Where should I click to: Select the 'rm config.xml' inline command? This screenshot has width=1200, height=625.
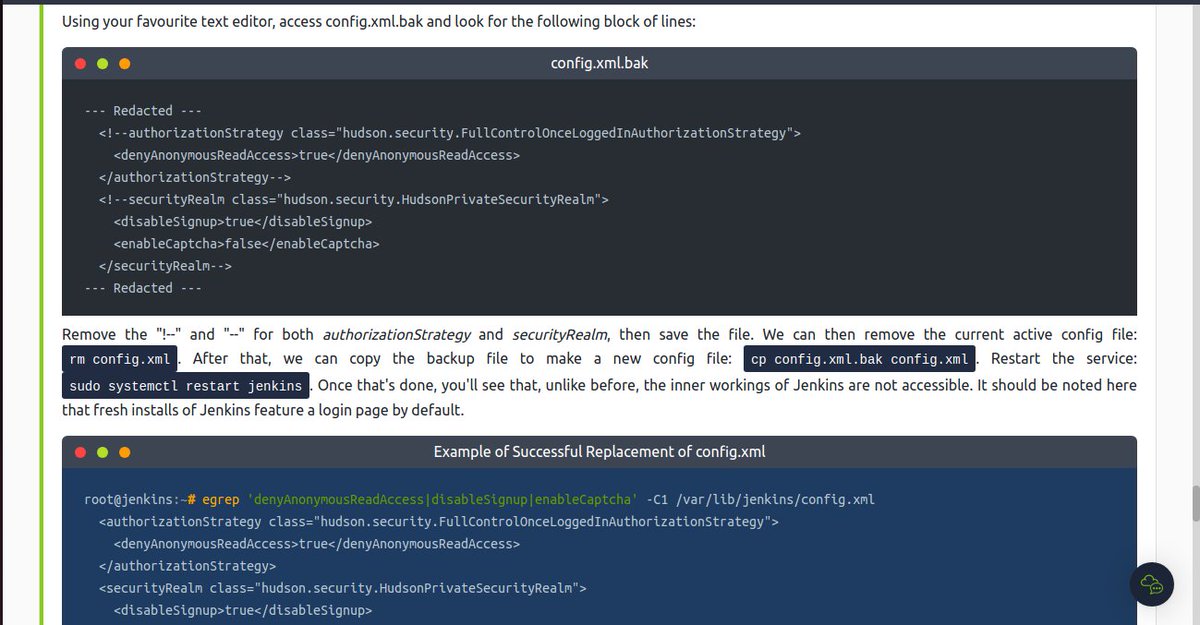click(122, 358)
